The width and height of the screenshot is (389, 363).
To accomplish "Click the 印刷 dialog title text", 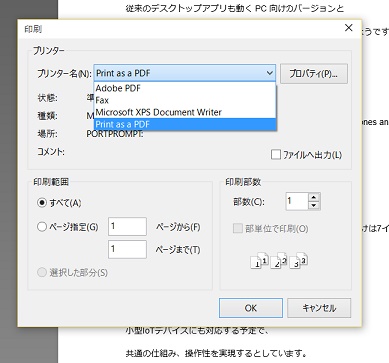I will tap(33, 29).
